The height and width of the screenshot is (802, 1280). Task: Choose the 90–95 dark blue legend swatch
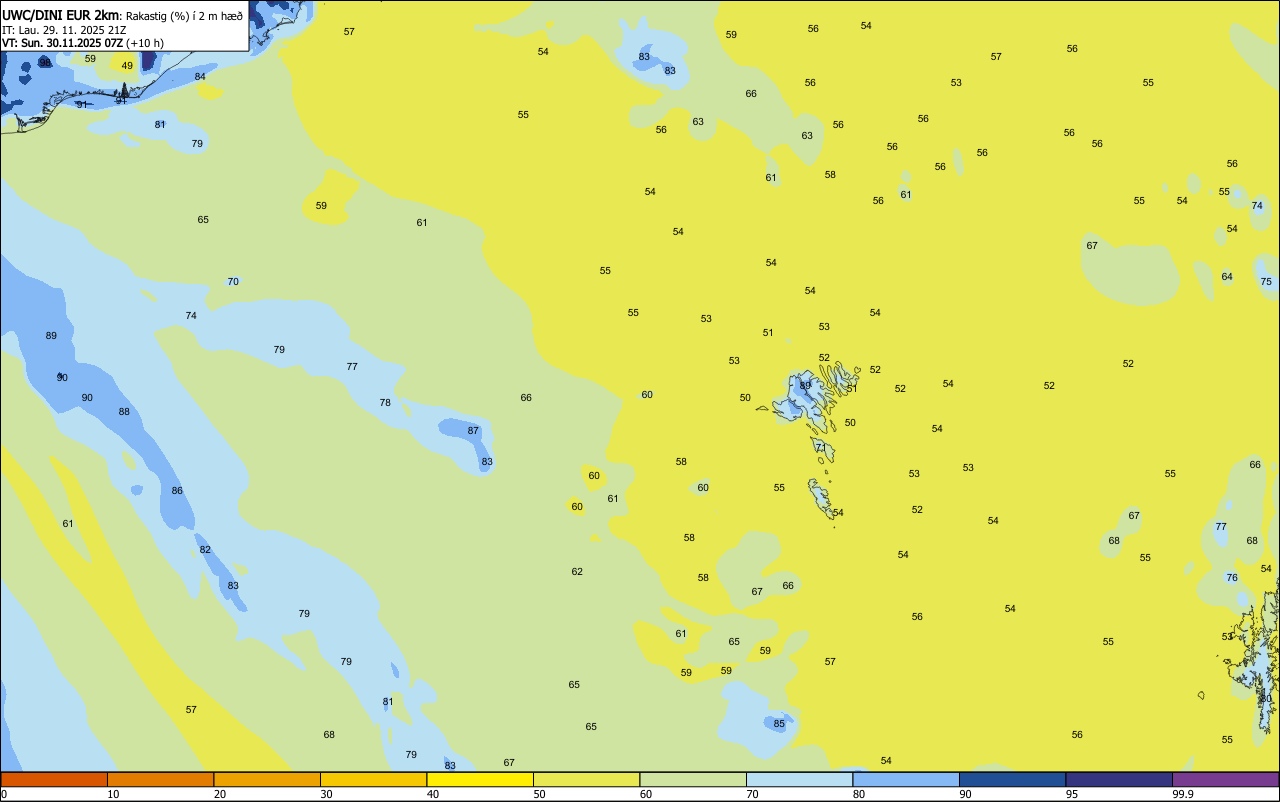1012,779
